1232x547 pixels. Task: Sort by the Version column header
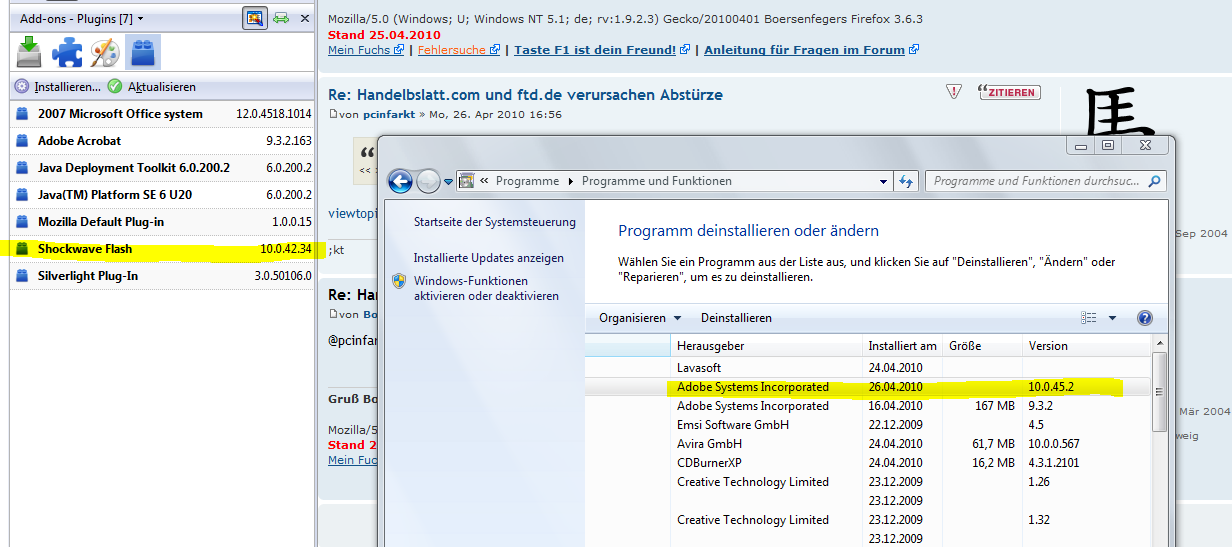click(1085, 346)
